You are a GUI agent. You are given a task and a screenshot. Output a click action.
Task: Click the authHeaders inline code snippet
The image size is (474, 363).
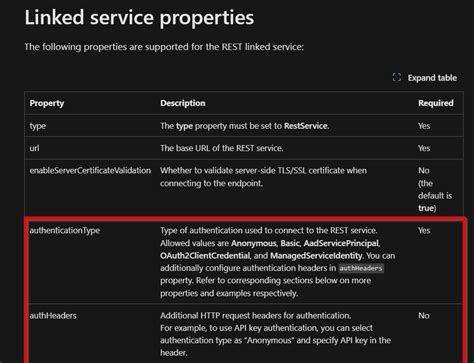[x=361, y=268]
